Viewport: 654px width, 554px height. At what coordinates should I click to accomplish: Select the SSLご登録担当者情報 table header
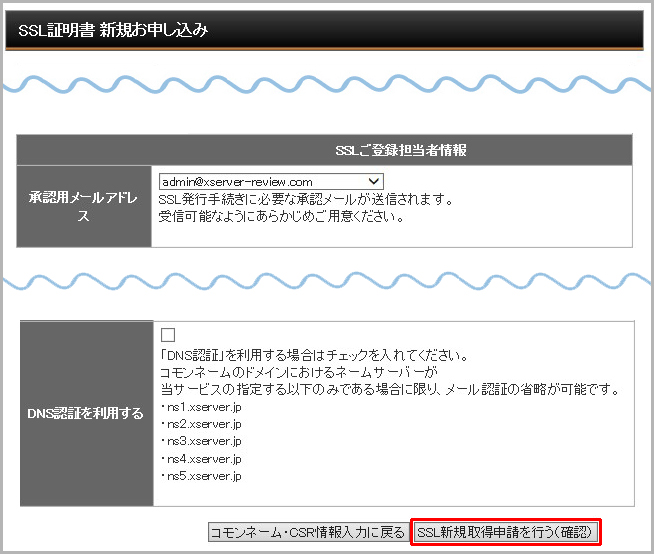click(x=401, y=150)
